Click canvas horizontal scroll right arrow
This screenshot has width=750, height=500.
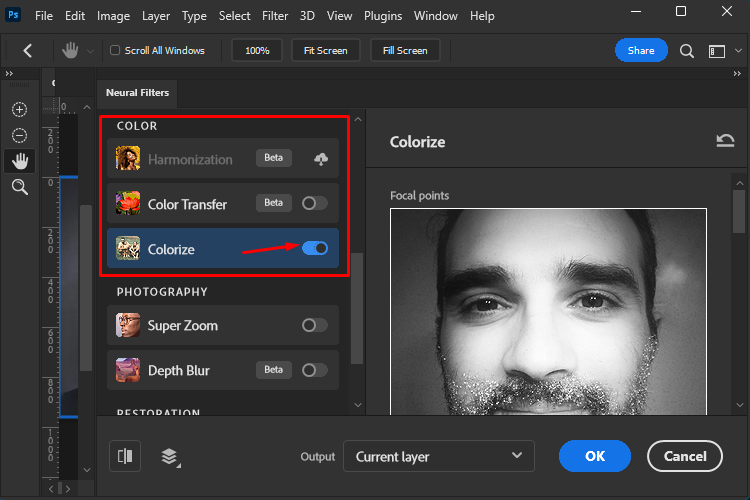point(68,489)
